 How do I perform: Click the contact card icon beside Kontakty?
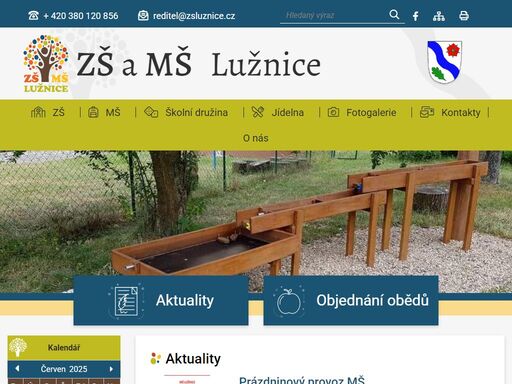tap(427, 112)
